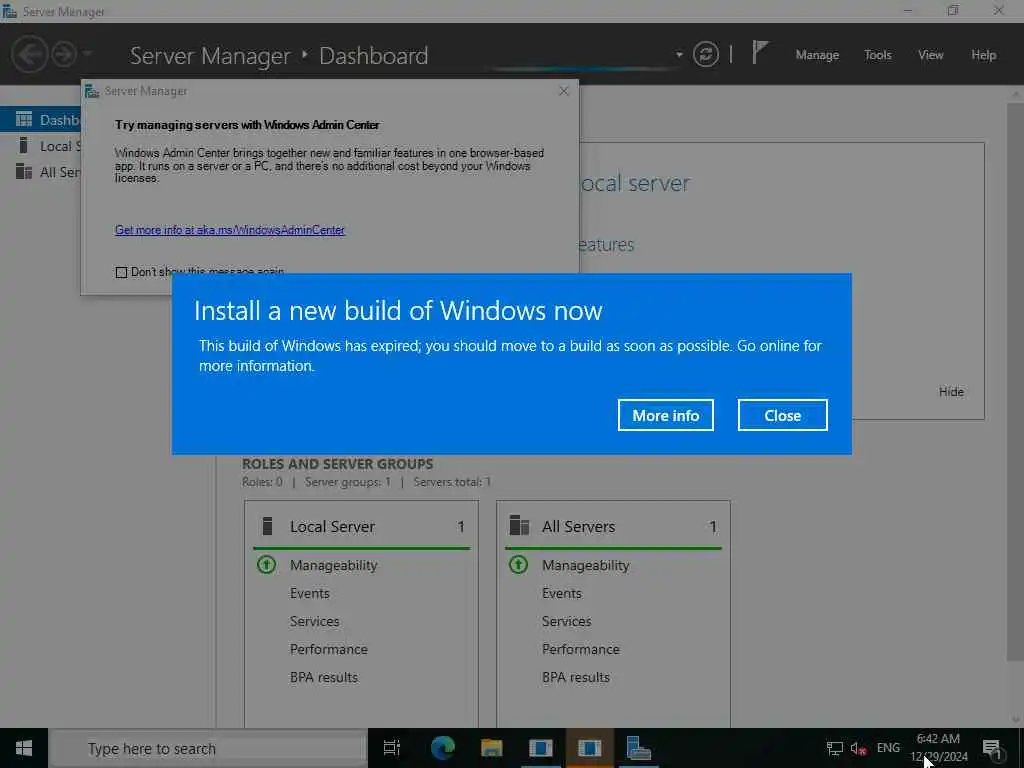Open the View menu
This screenshot has height=768, width=1024.
tap(930, 55)
